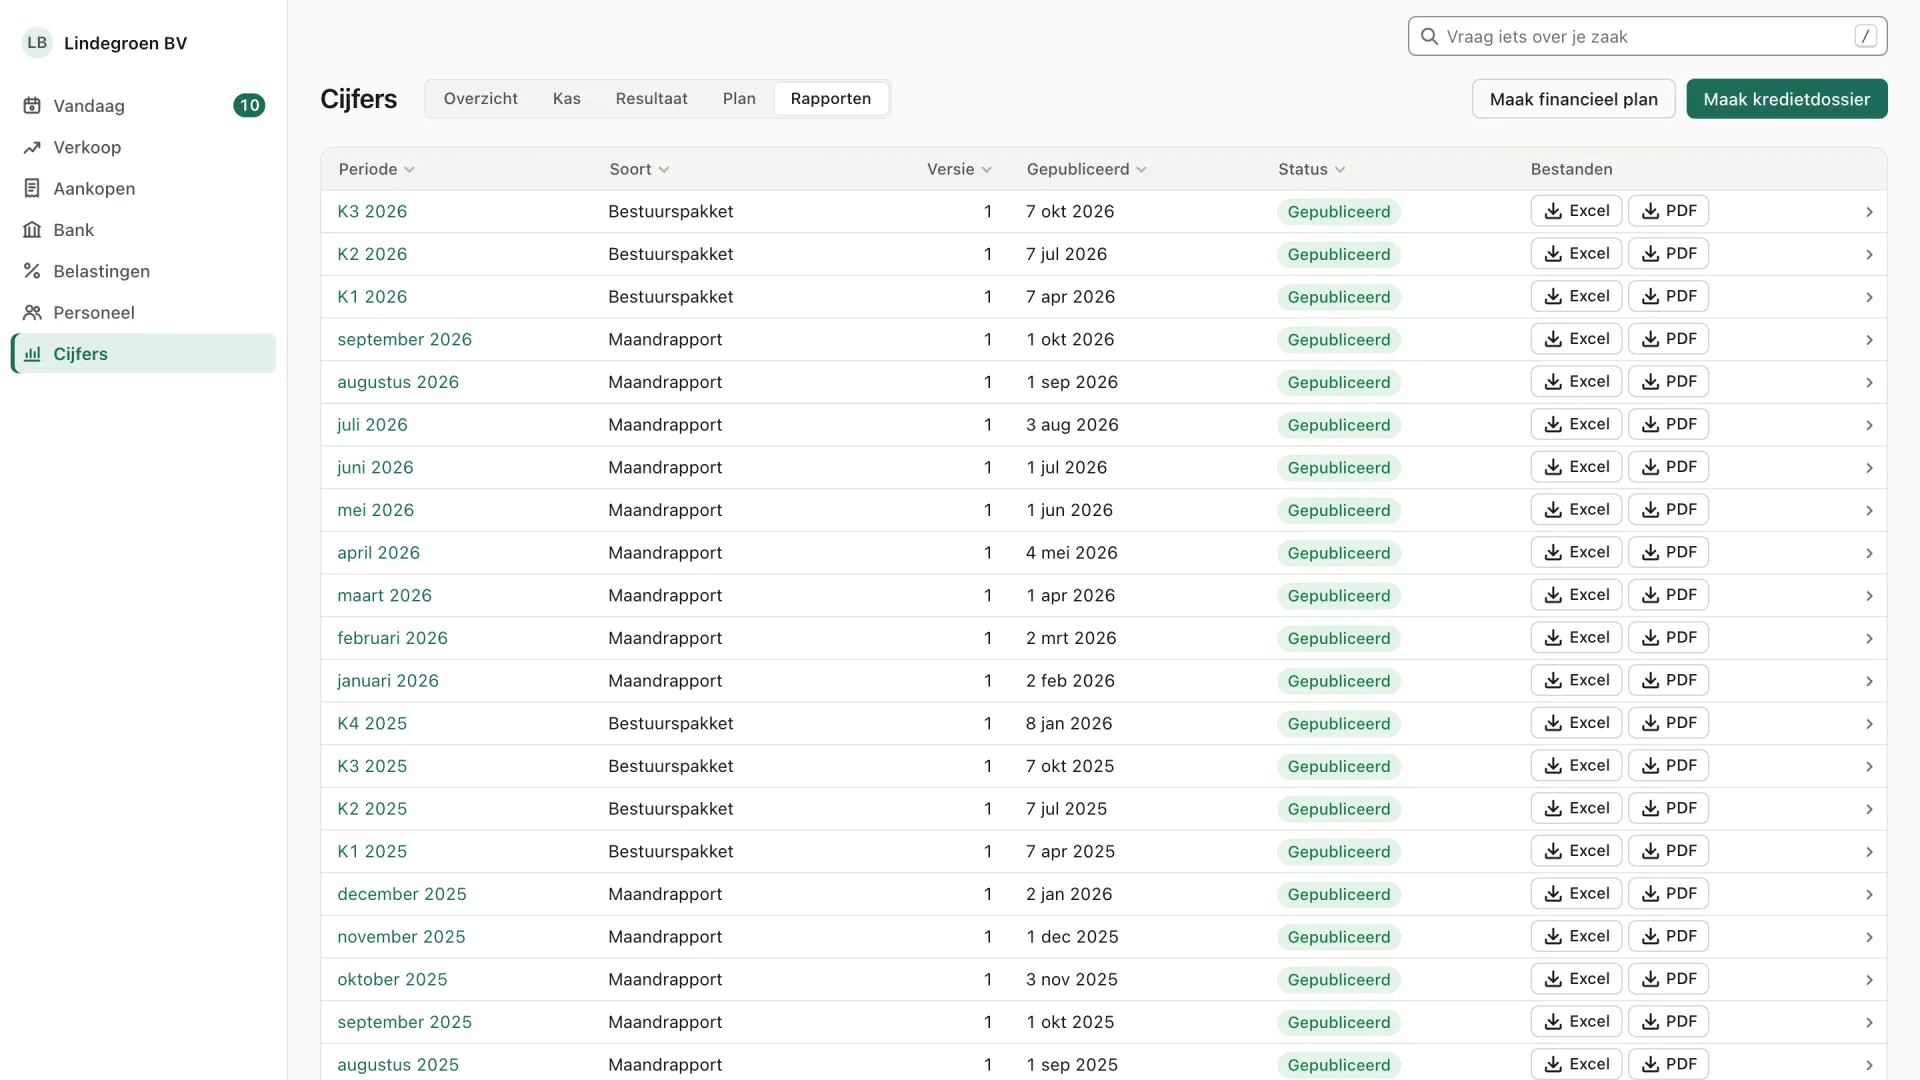Image resolution: width=1920 pixels, height=1080 pixels.
Task: Download PDF for K1 2025
Action: tap(1668, 851)
